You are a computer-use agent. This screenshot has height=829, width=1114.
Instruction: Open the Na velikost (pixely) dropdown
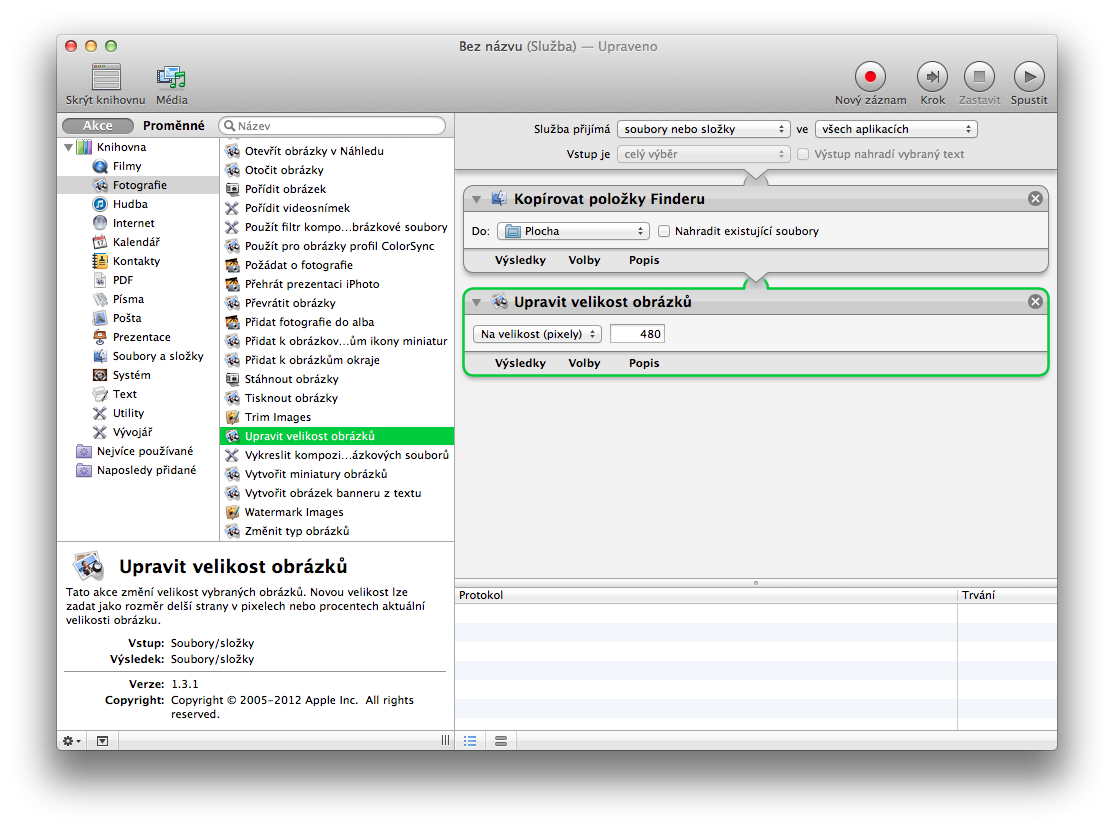537,334
